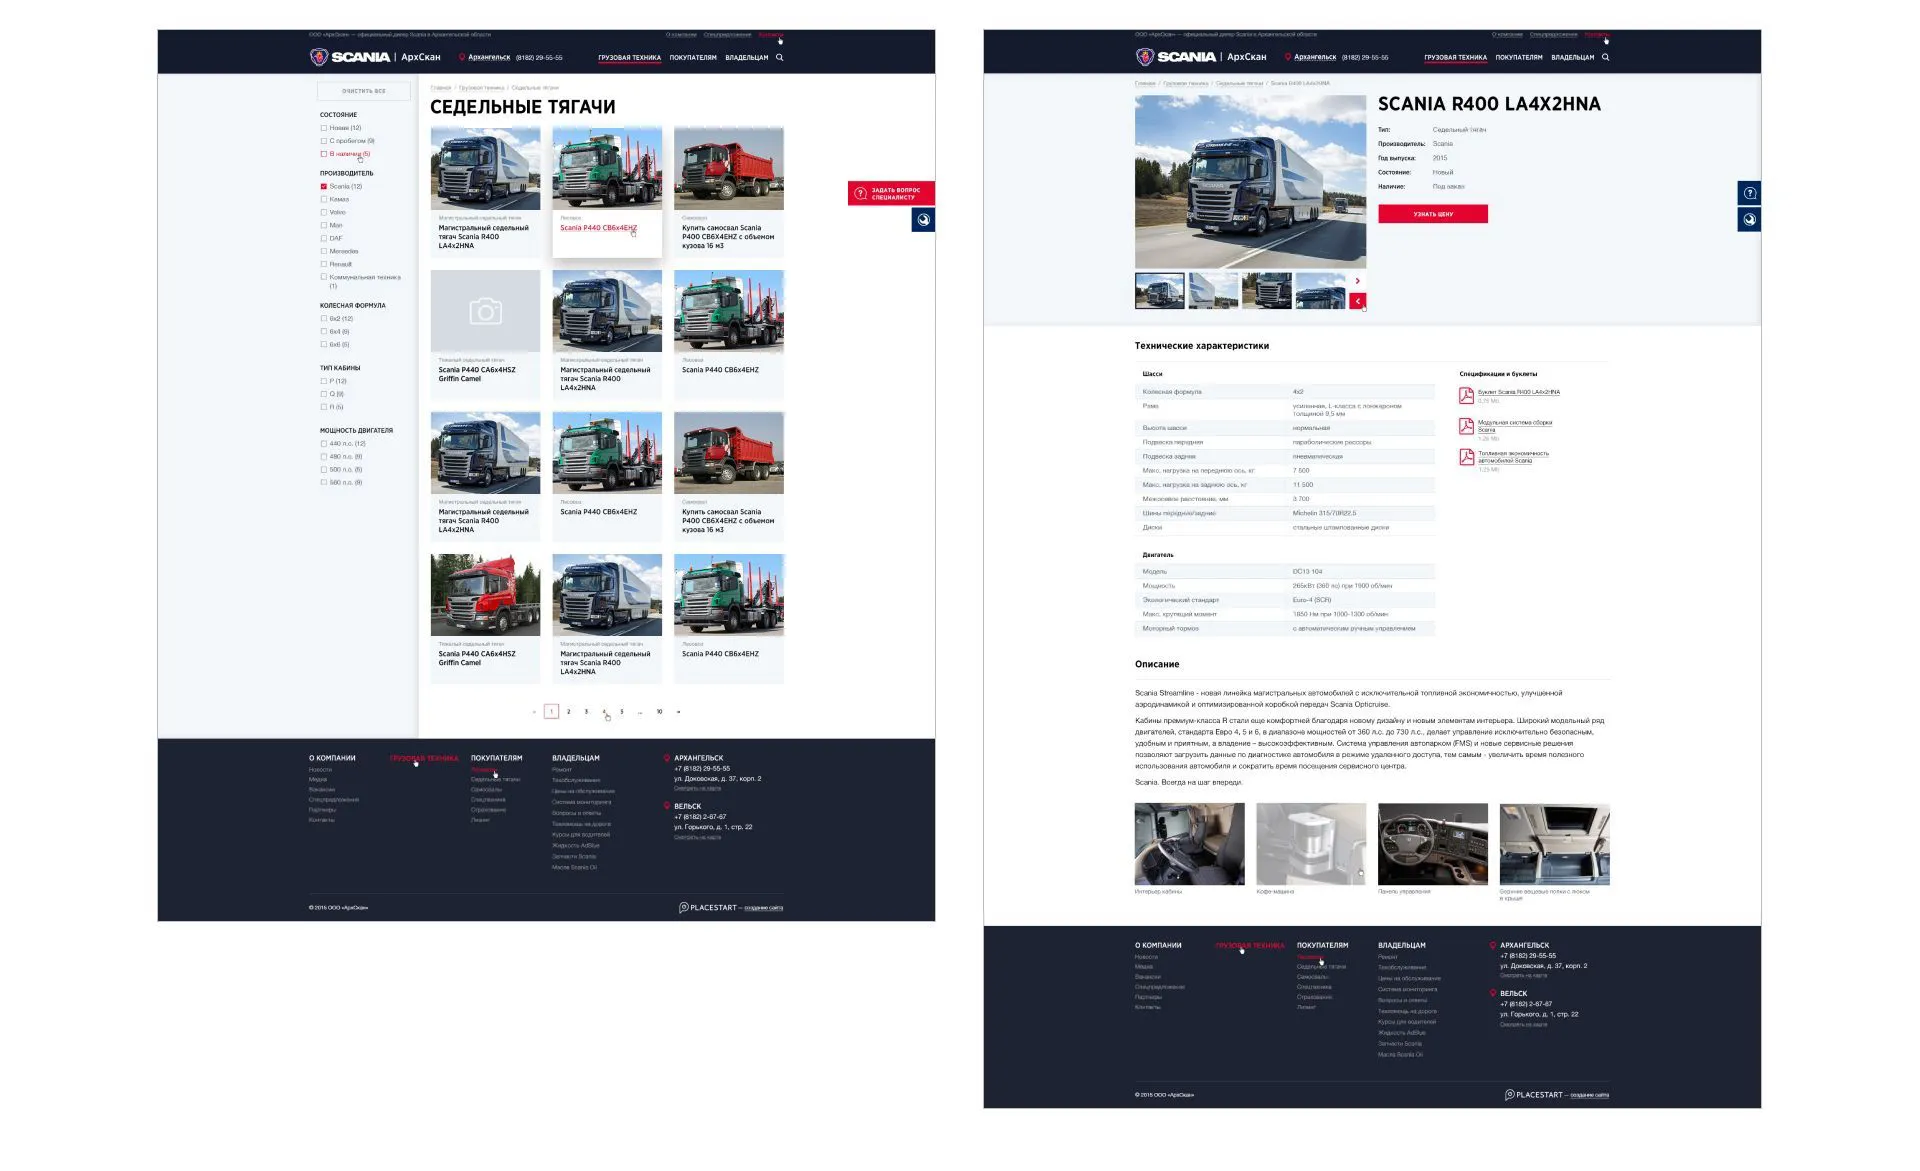Click the red УЗНАТЬ ЦЕНУ button

1432,214
